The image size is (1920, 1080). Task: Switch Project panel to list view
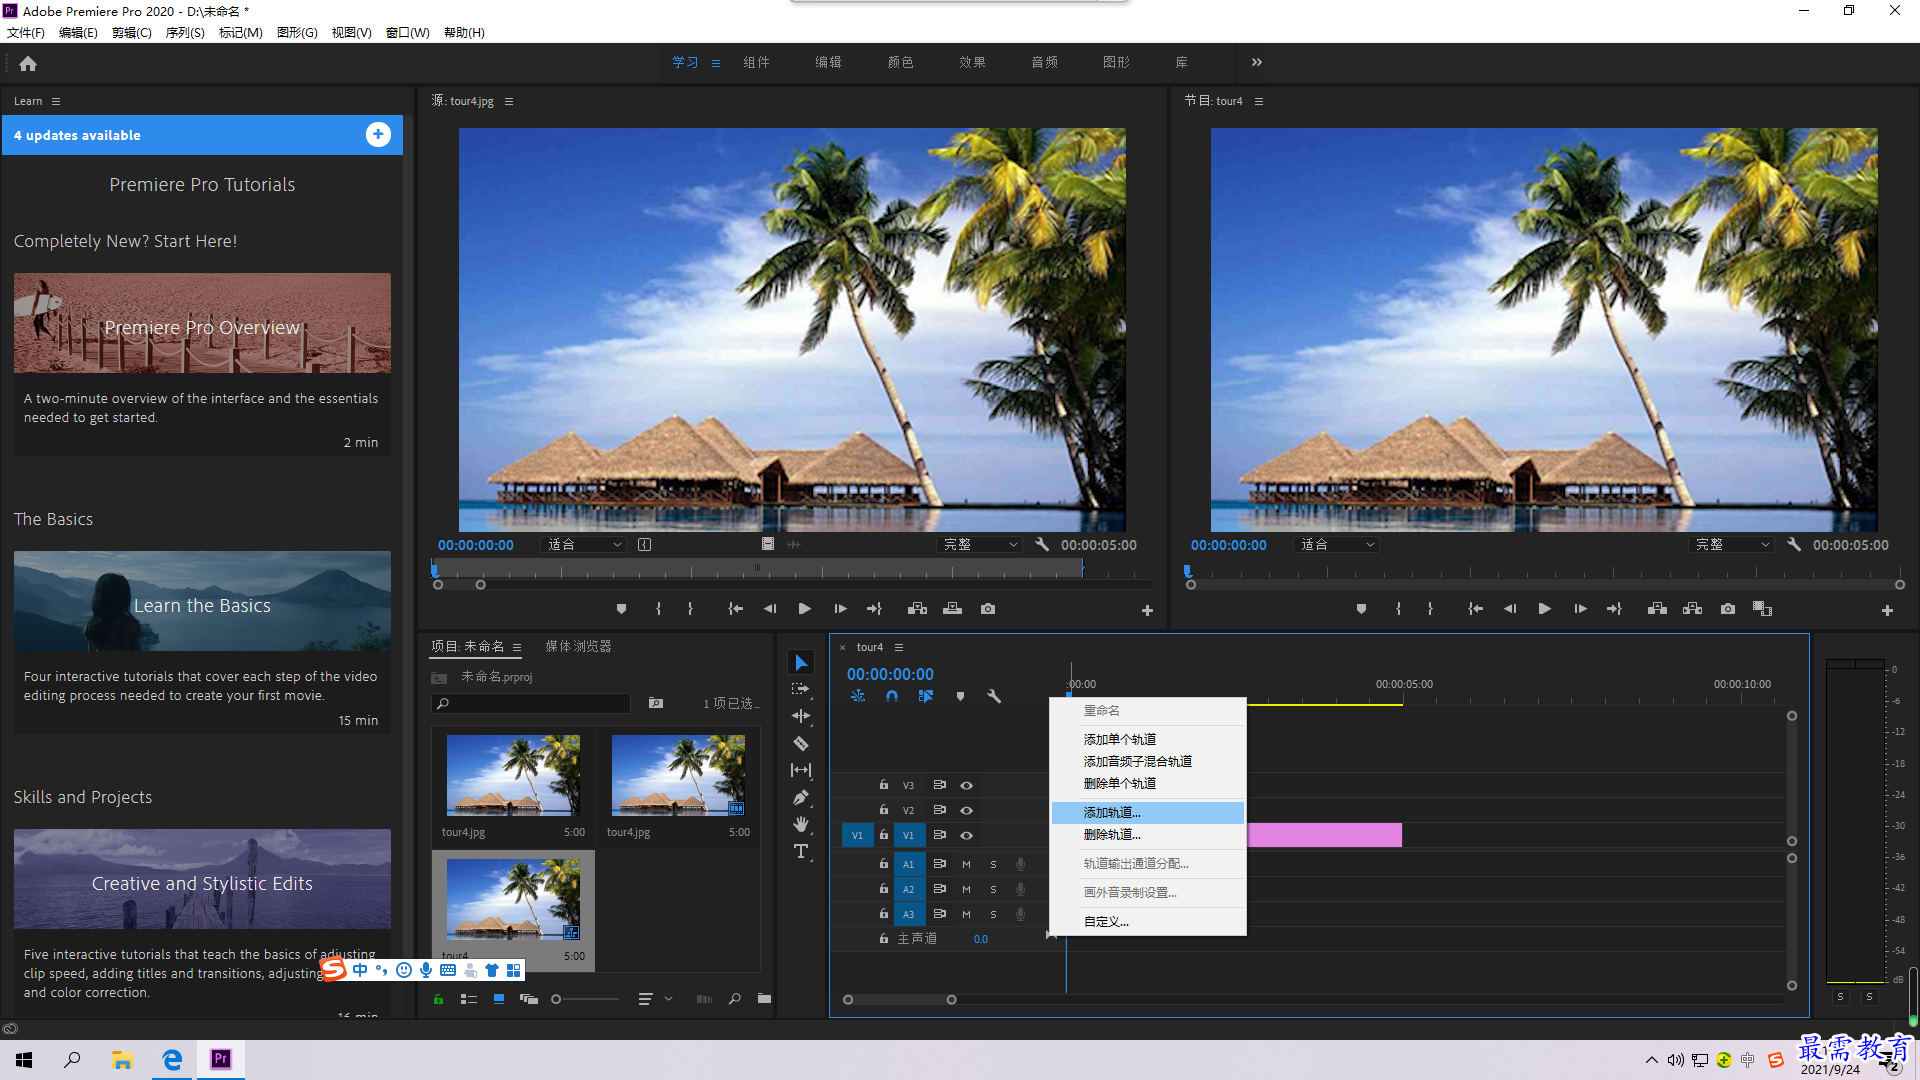point(468,999)
